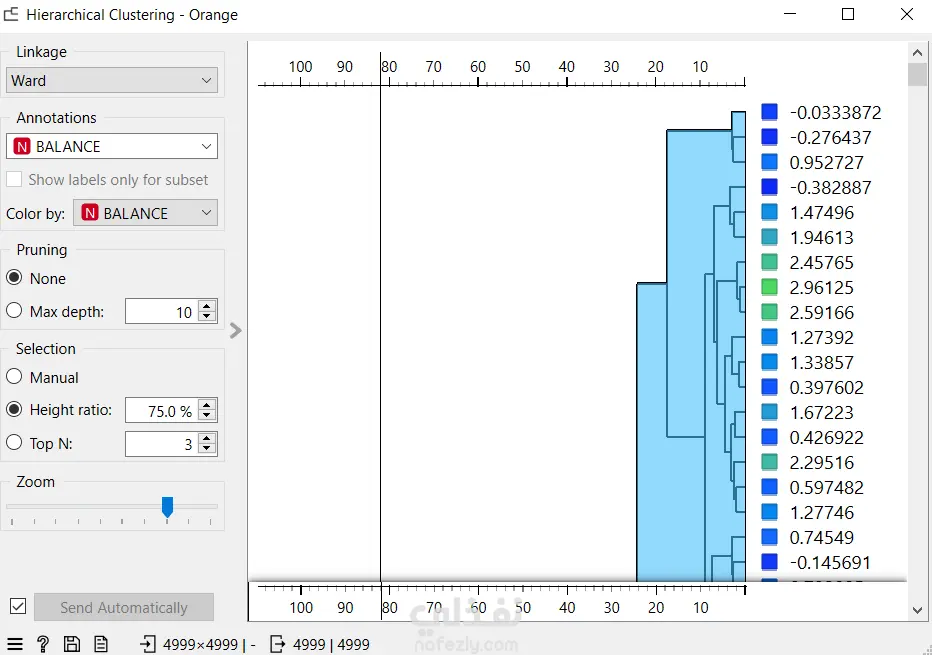Select the Max depth pruning option
Screen dimensions: 932x655
click(14, 311)
